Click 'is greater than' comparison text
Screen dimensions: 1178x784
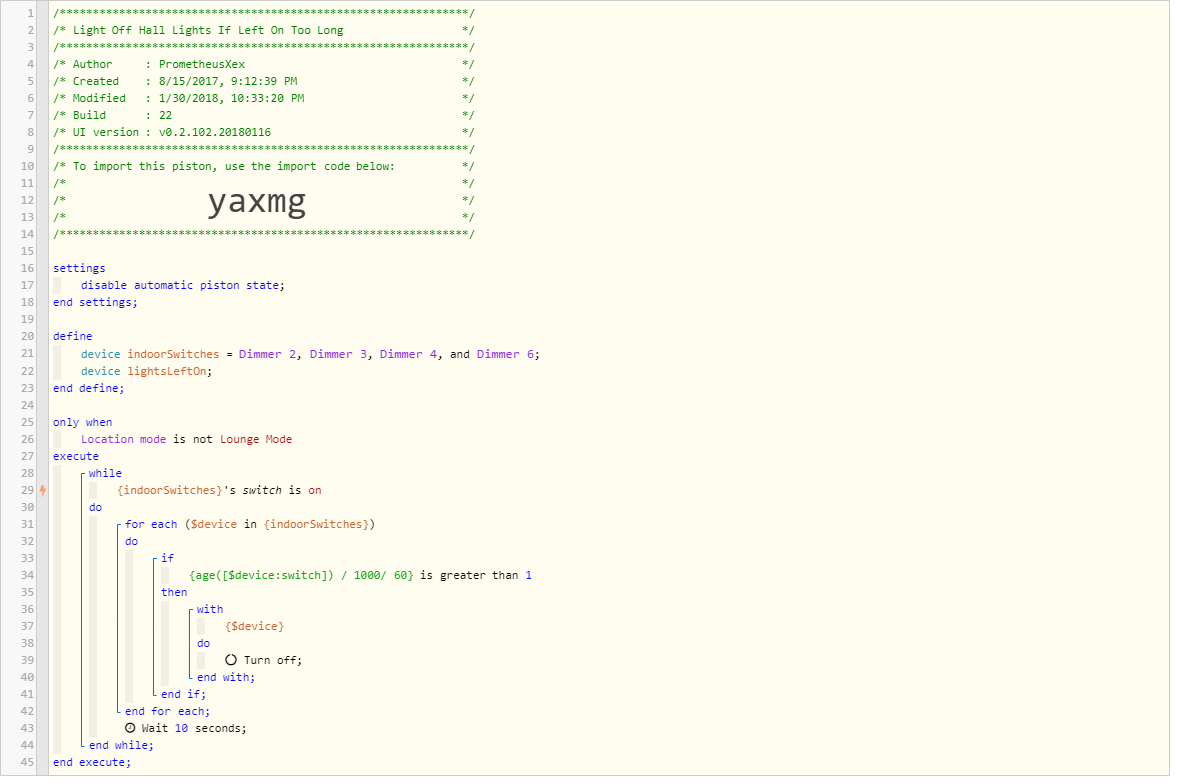click(470, 576)
